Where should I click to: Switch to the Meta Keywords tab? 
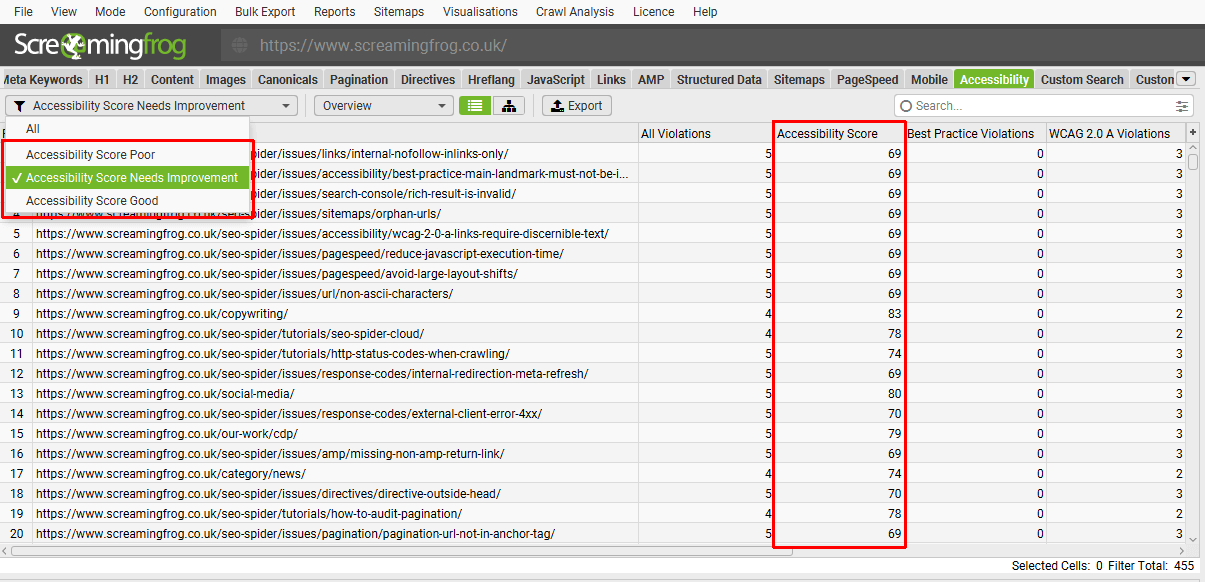pos(43,80)
